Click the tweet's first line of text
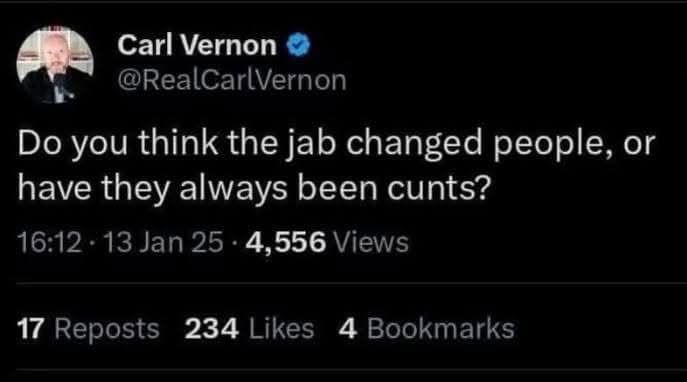Image resolution: width=687 pixels, height=382 pixels. (x=336, y=144)
